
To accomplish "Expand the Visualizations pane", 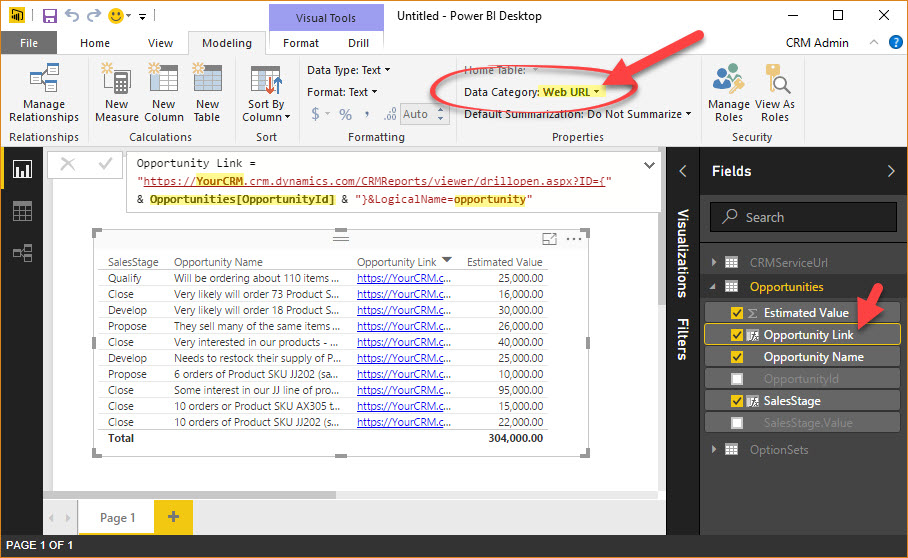I will [x=683, y=253].
